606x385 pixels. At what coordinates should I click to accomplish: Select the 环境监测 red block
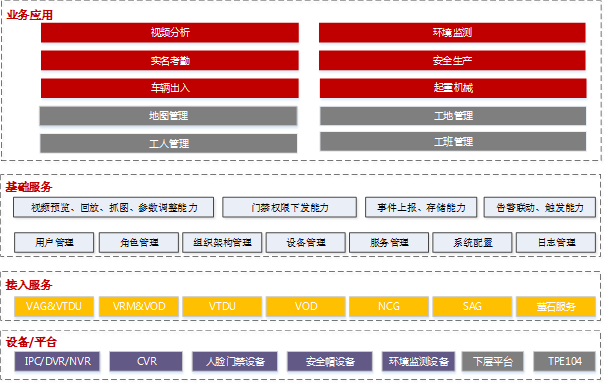coord(452,32)
